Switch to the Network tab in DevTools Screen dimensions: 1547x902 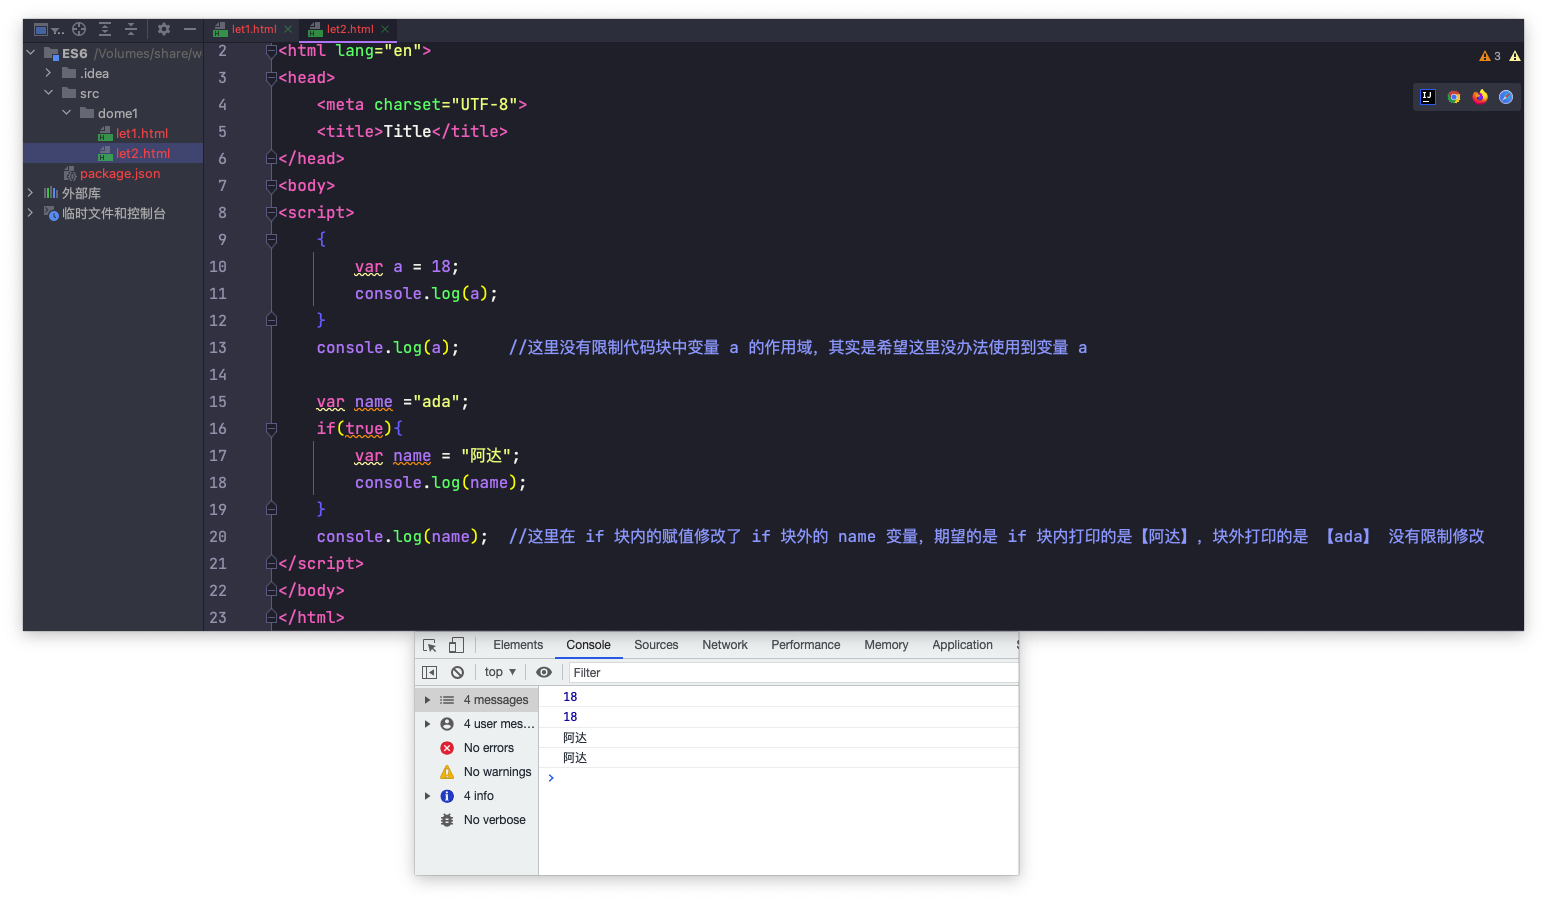[x=724, y=645]
